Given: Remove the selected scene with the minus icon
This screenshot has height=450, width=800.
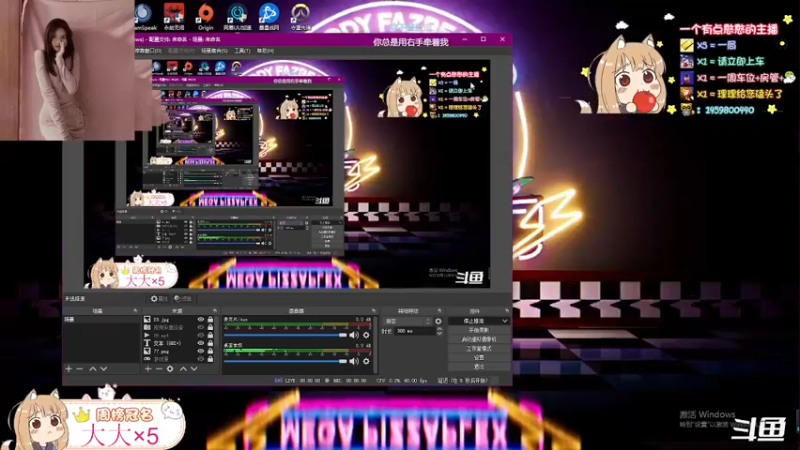Looking at the screenshot, I should click(x=80, y=368).
